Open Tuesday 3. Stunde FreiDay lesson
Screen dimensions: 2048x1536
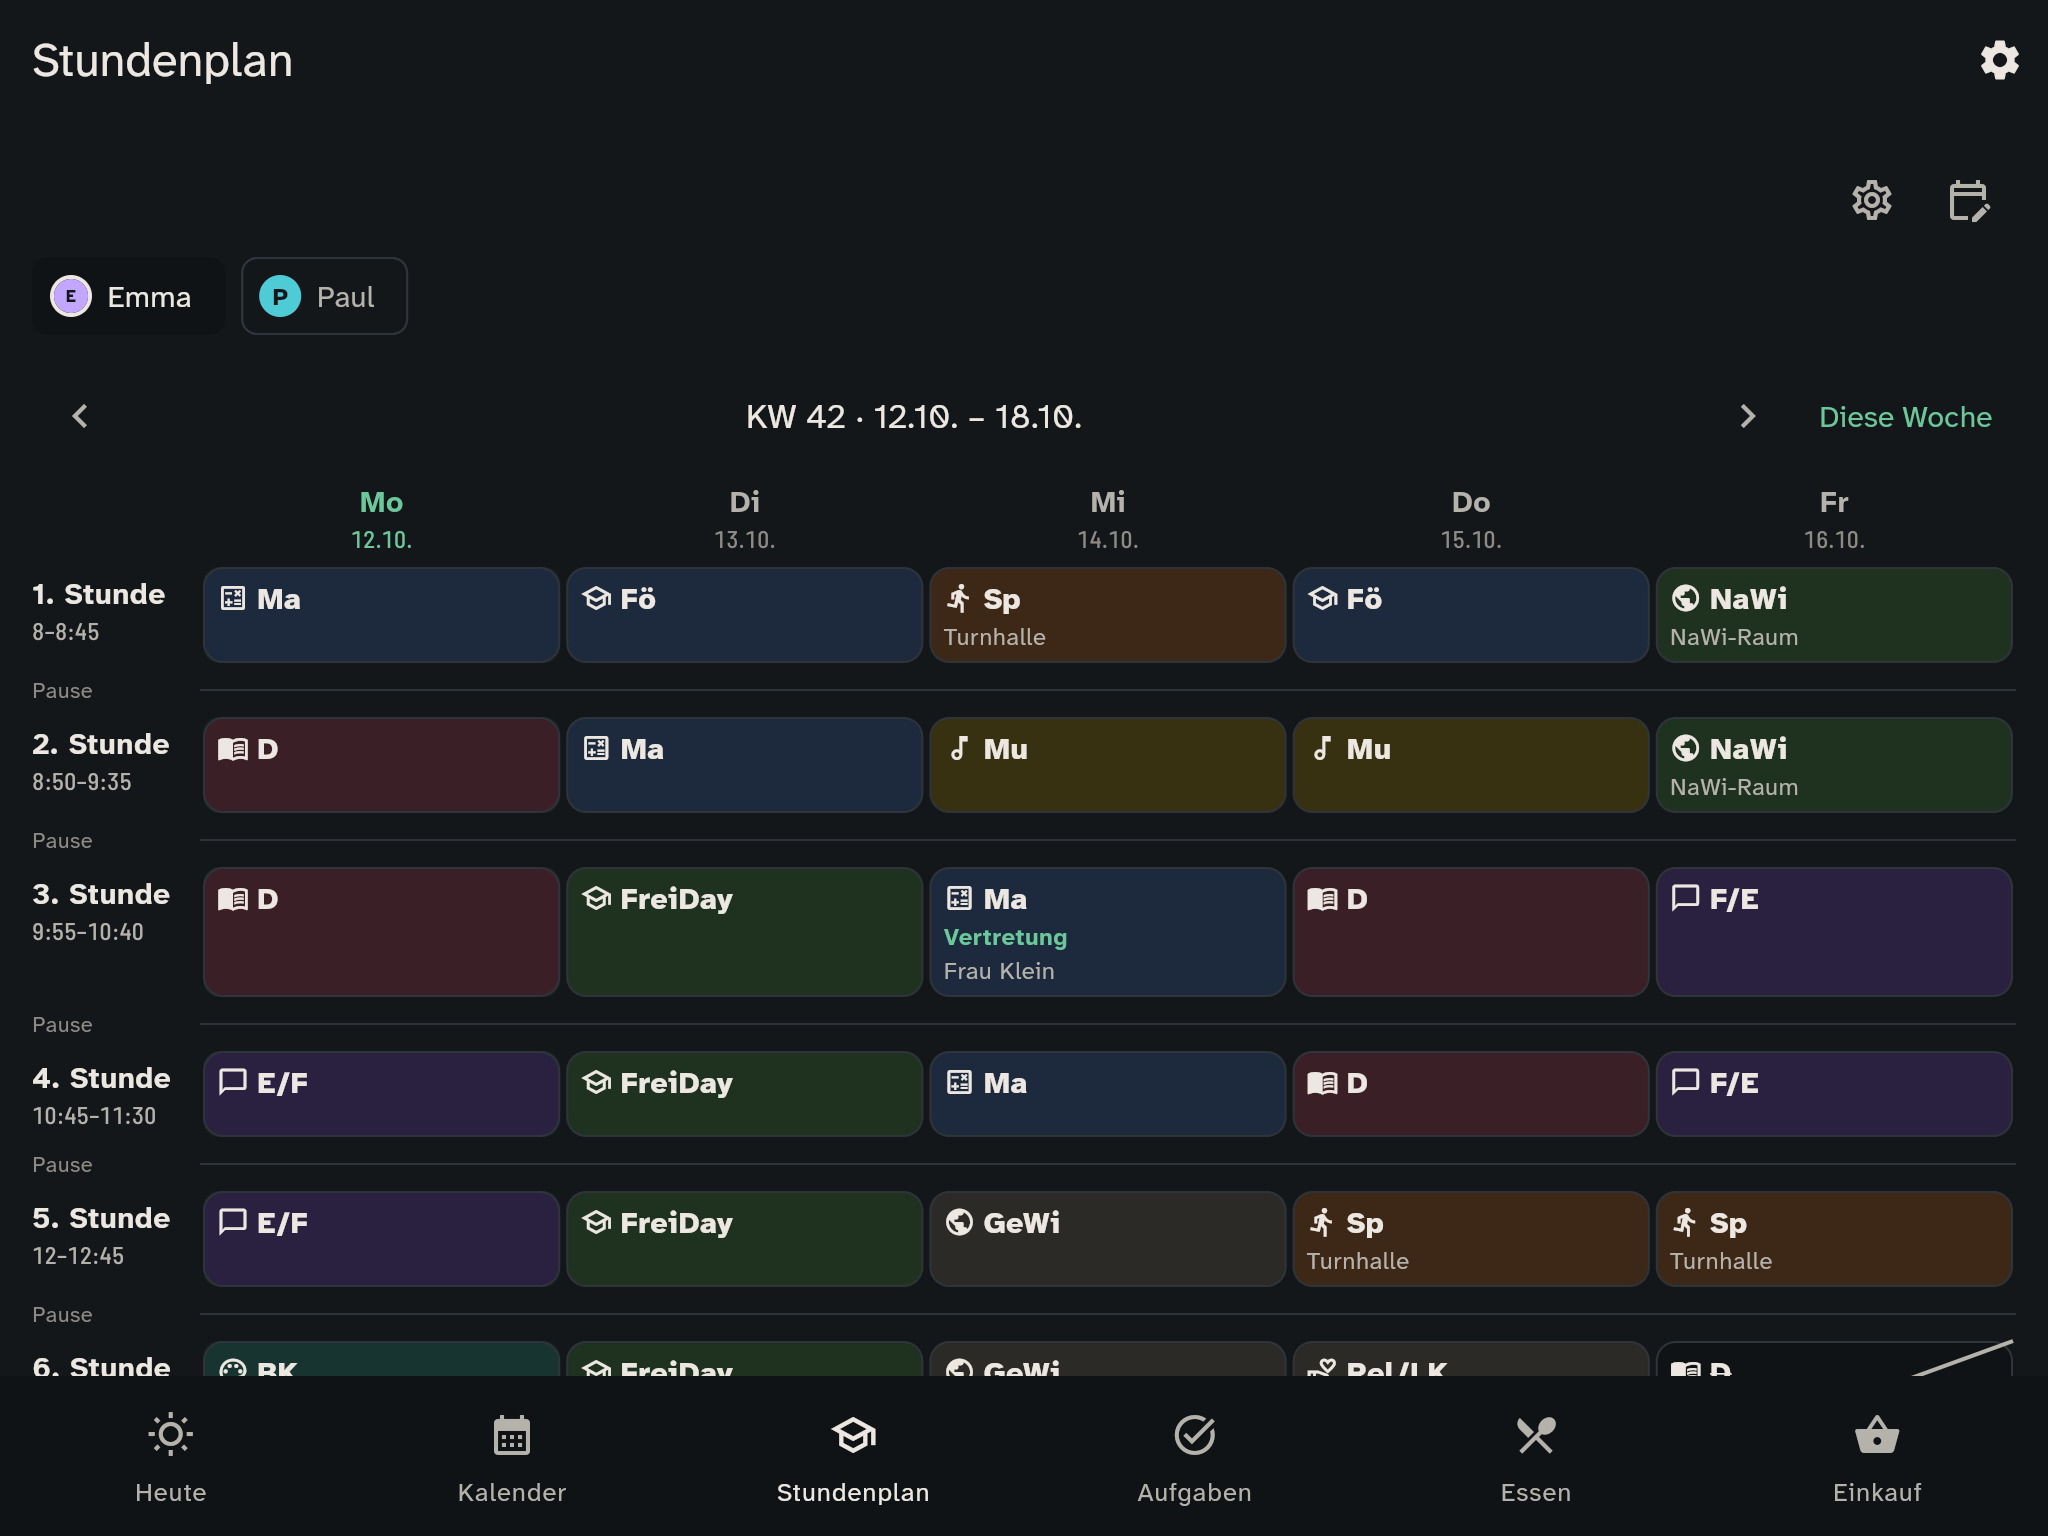pos(744,932)
